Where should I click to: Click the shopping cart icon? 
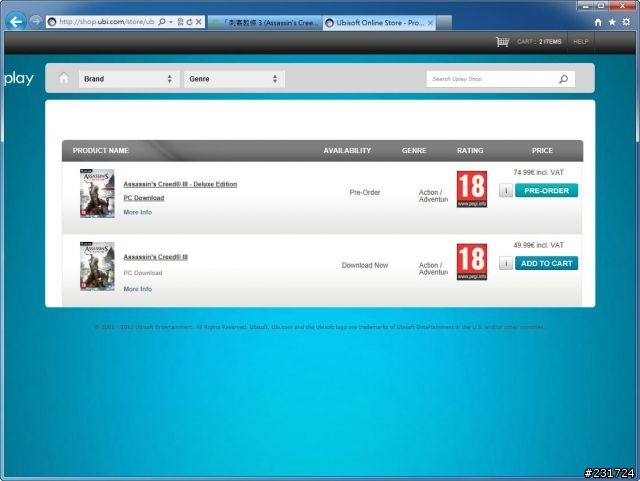pos(502,42)
